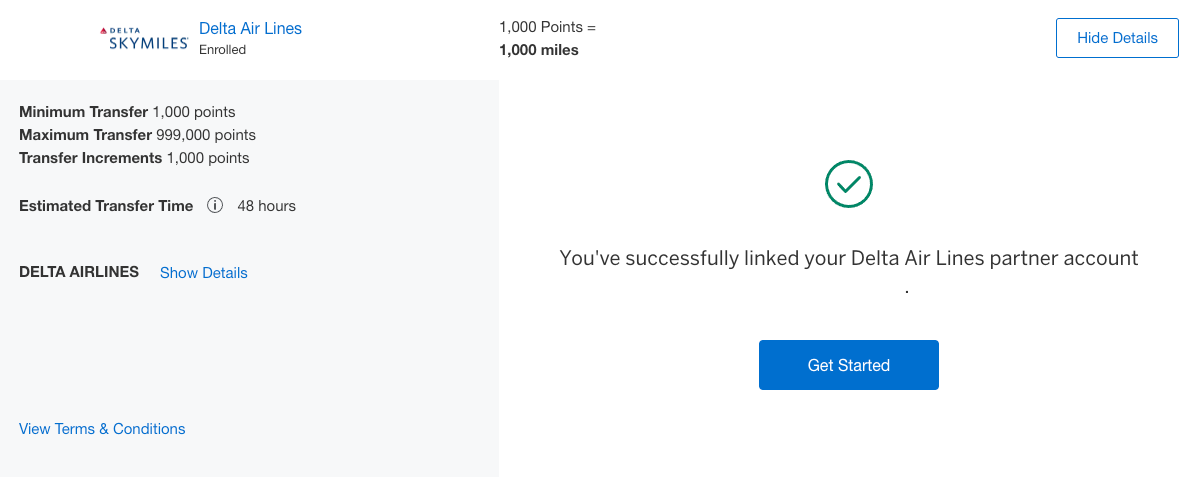
Task: Click the bold "1,000 miles" text
Action: pos(538,49)
